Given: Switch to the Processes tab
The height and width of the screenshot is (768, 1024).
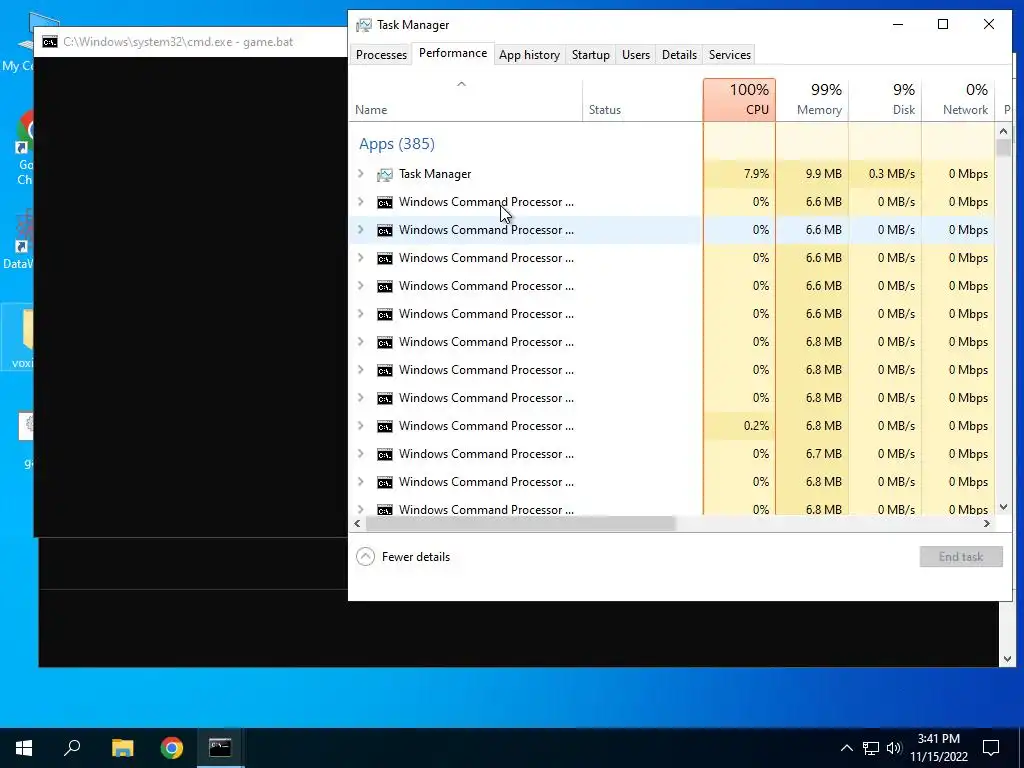Looking at the screenshot, I should pyautogui.click(x=381, y=55).
